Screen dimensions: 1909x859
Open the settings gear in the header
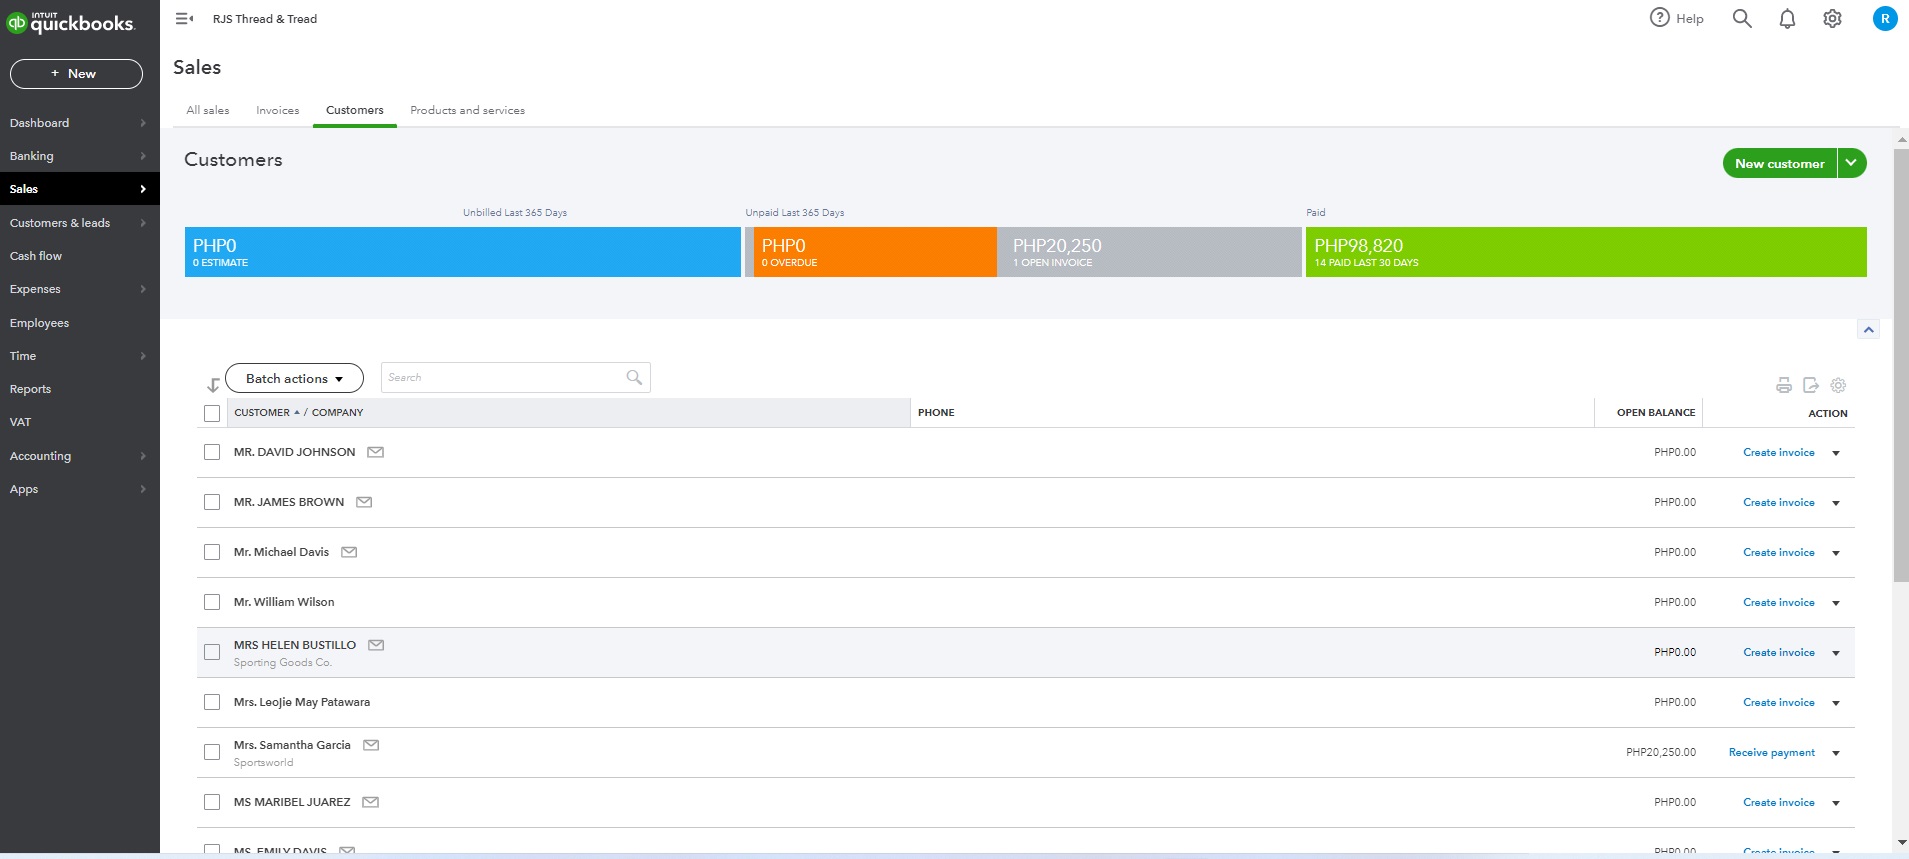point(1832,19)
